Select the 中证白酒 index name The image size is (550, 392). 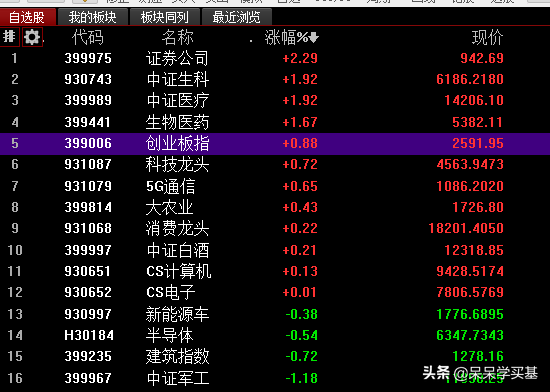178,250
